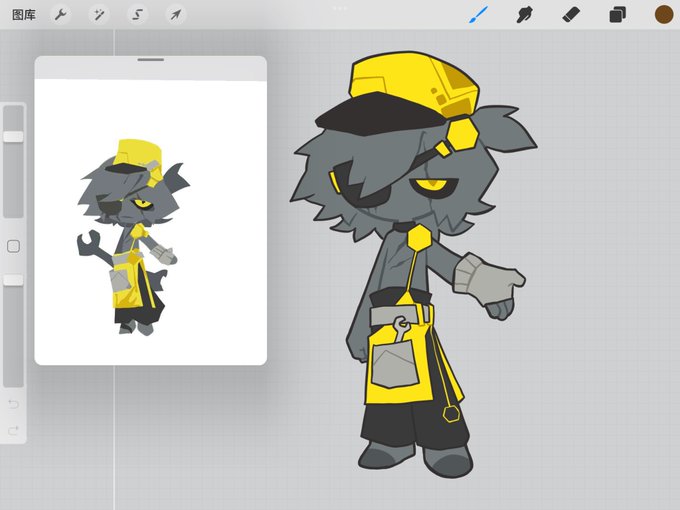The image size is (680, 510).
Task: Open the 图库 gallery
Action: coord(23,15)
